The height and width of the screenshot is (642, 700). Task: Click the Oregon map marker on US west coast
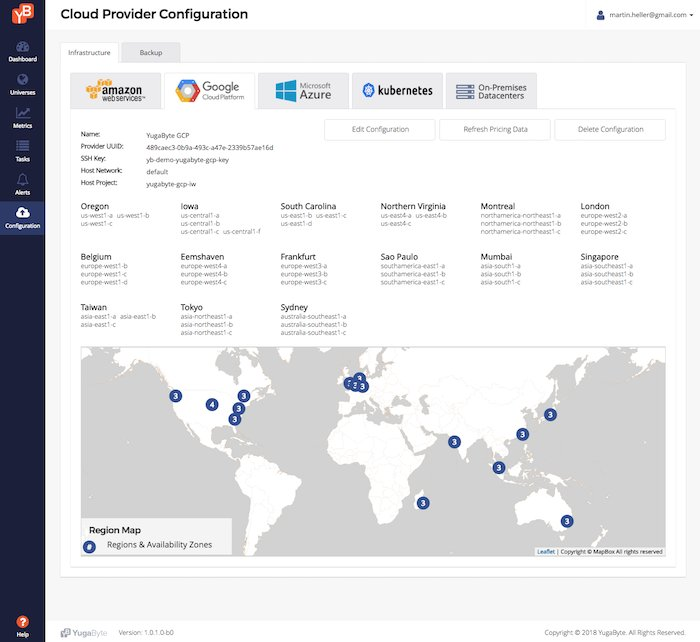(x=175, y=396)
